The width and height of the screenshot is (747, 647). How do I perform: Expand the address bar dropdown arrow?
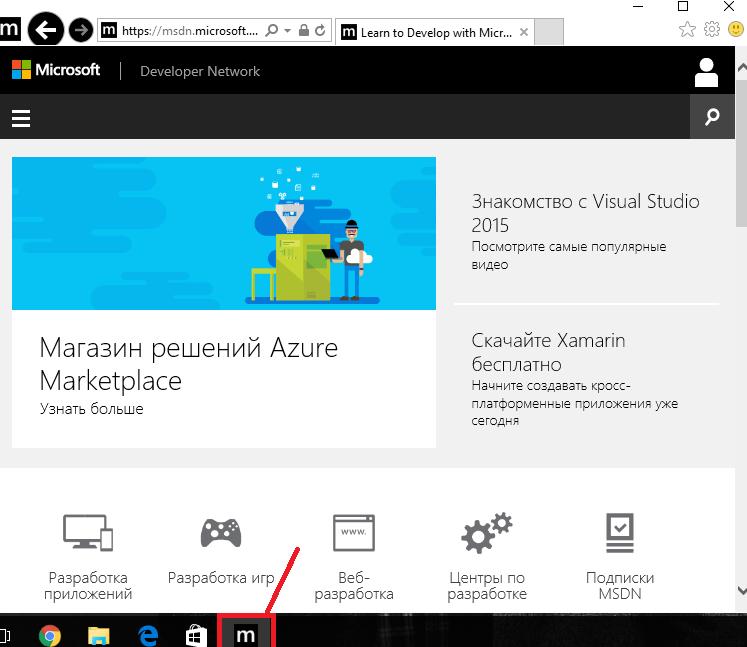click(x=287, y=30)
